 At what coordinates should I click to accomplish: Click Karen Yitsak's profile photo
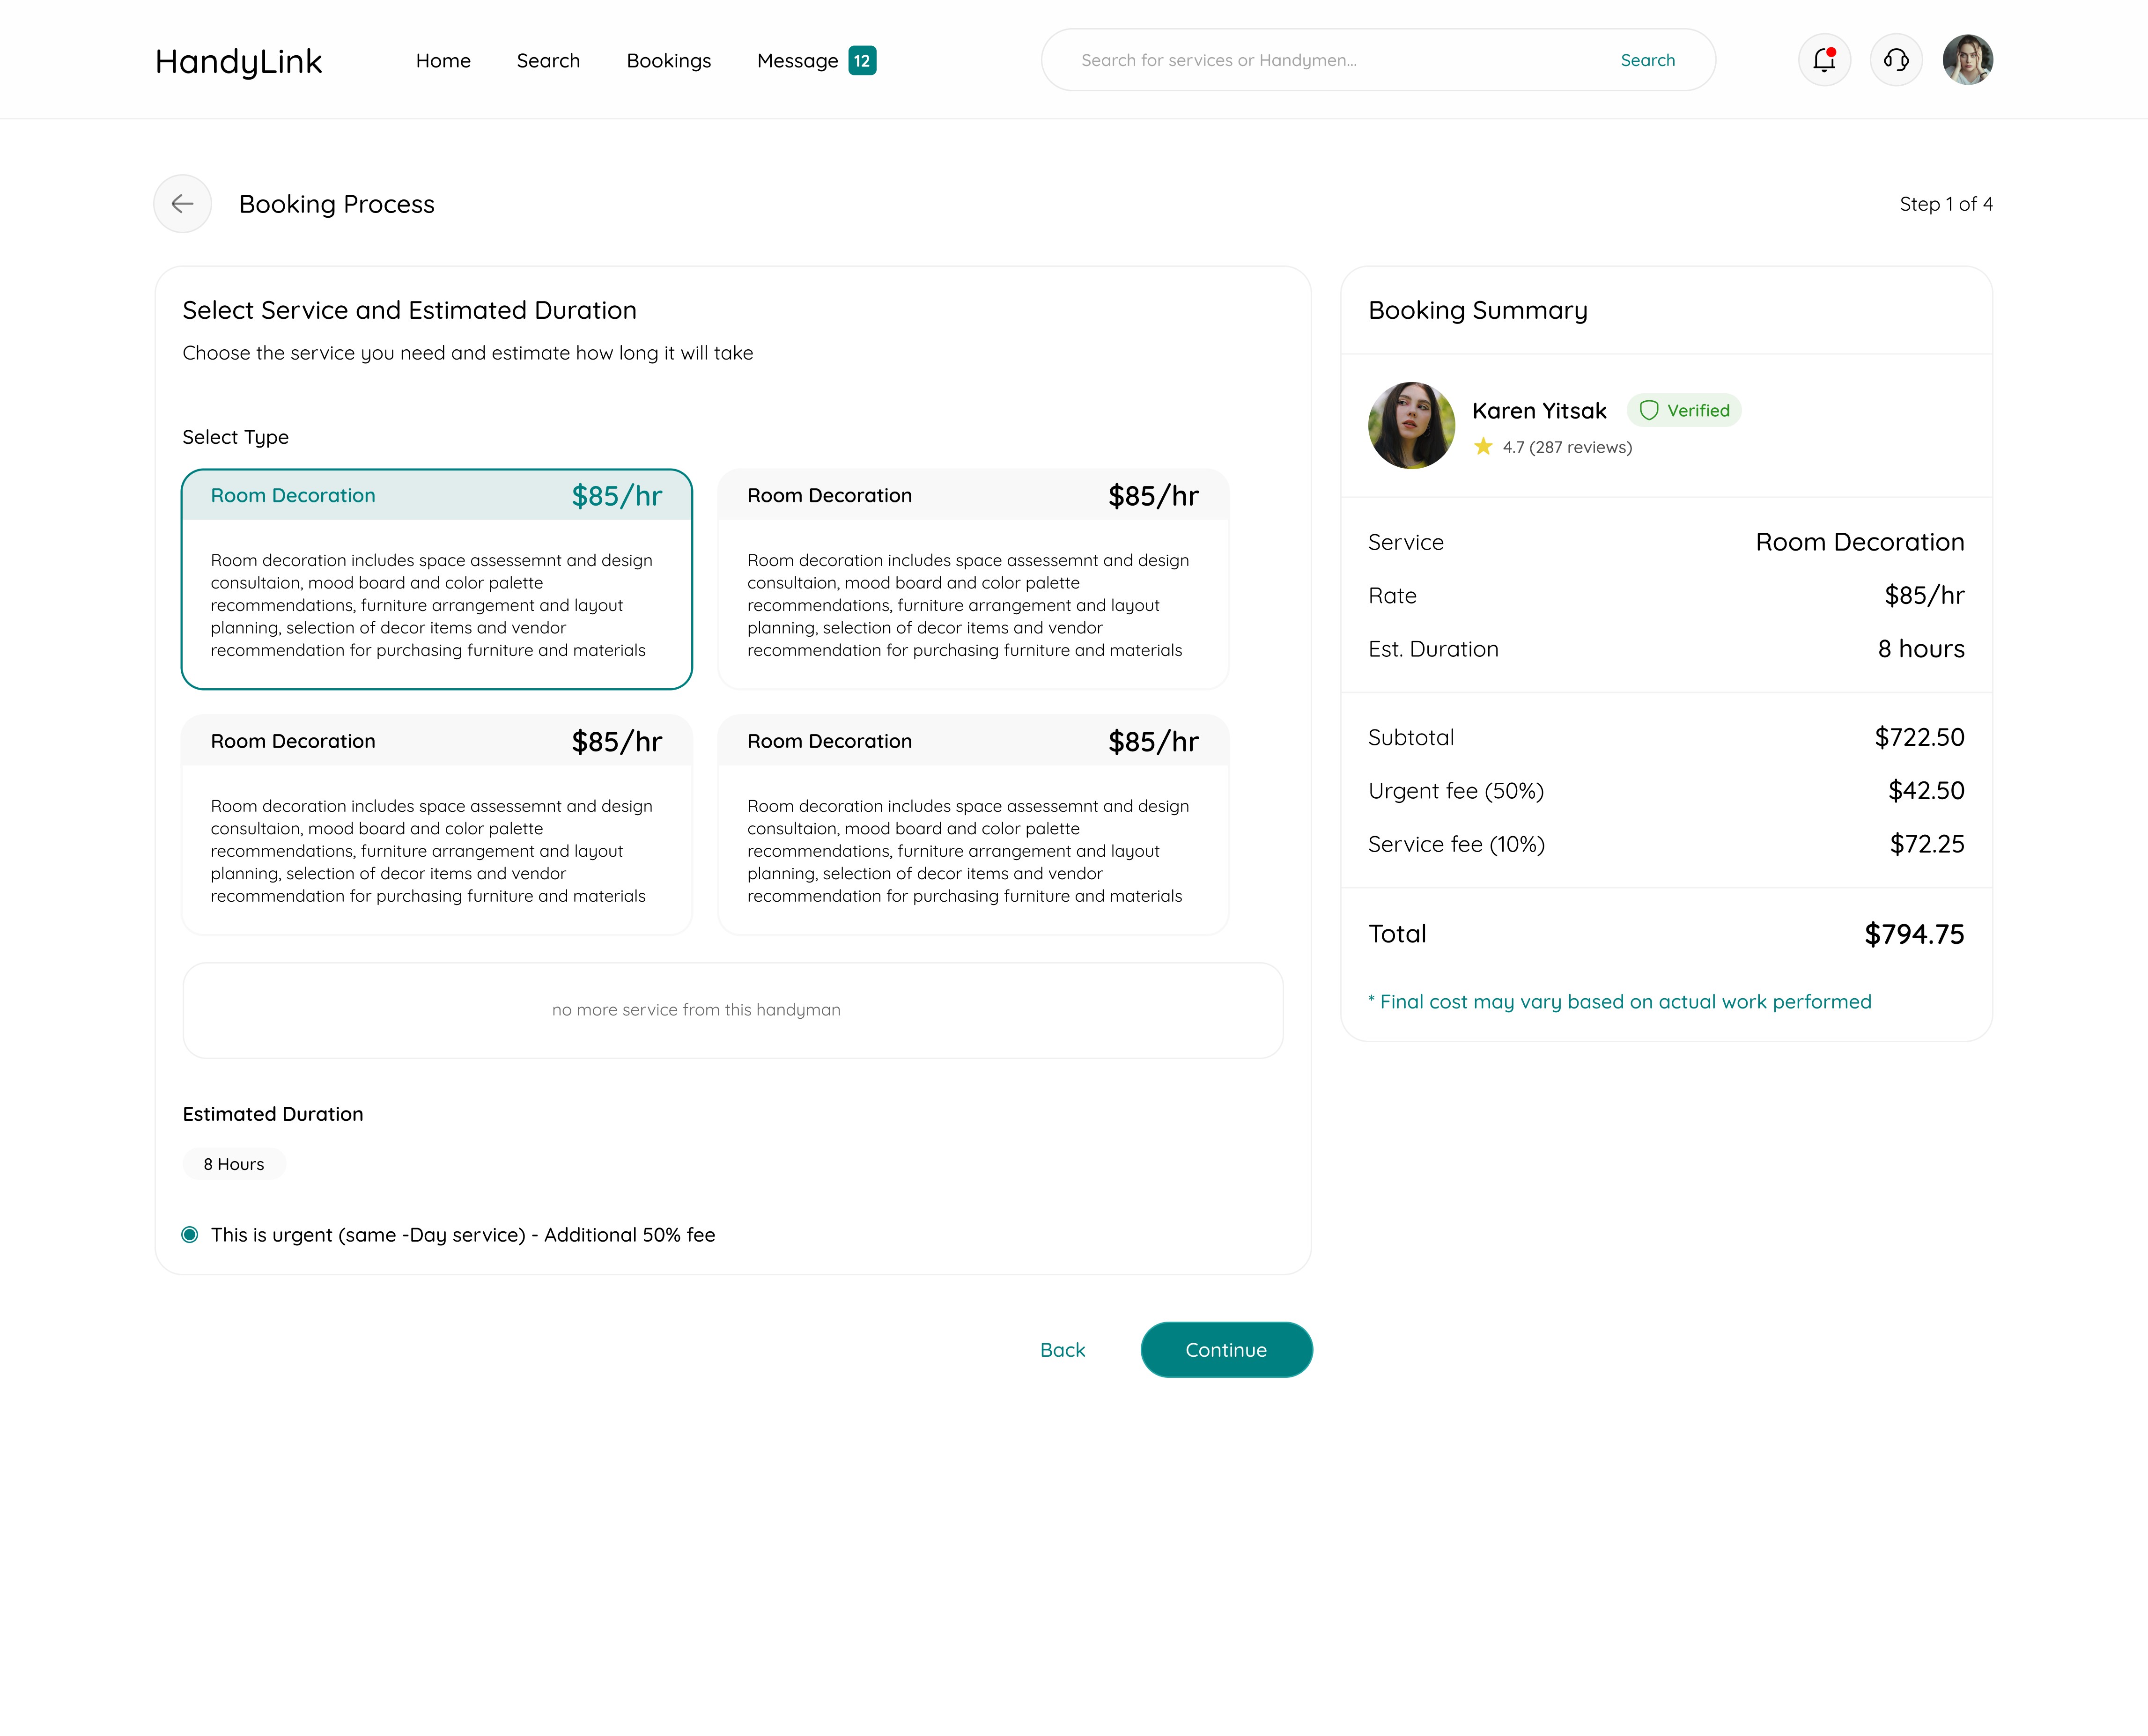coord(1411,425)
